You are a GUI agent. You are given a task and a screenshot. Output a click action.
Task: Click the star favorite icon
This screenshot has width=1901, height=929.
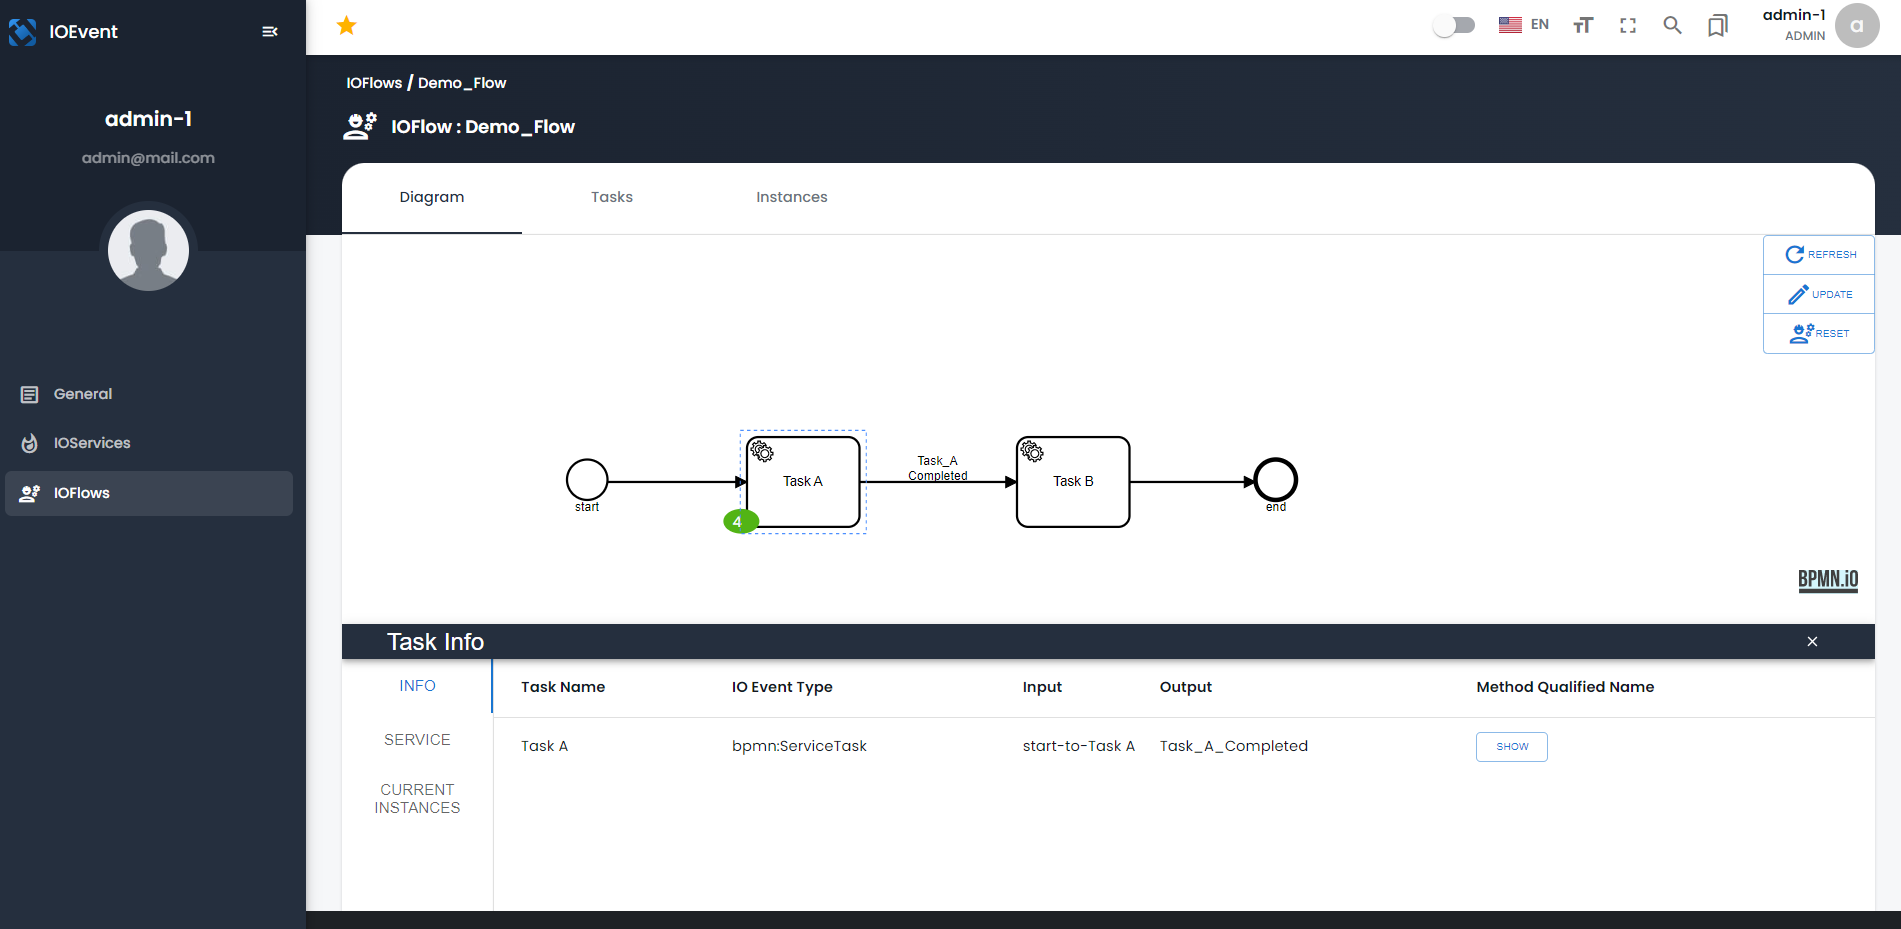point(346,25)
